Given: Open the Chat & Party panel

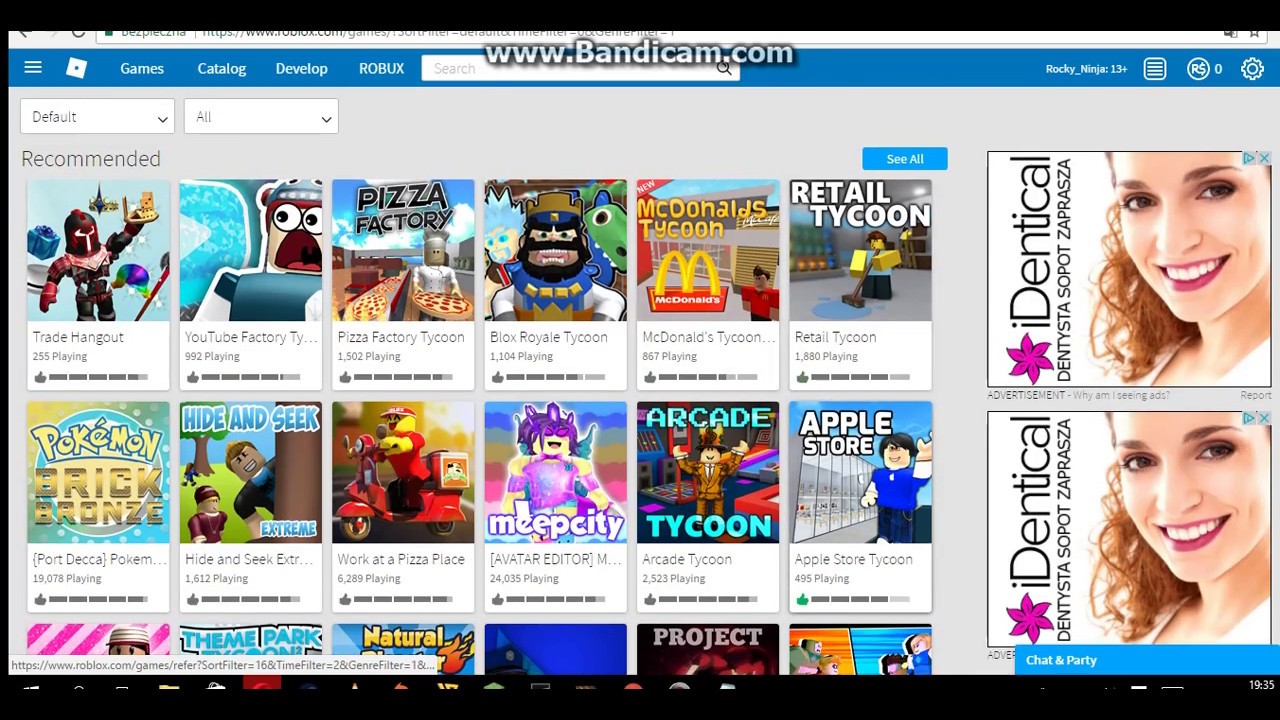Looking at the screenshot, I should tap(1146, 660).
